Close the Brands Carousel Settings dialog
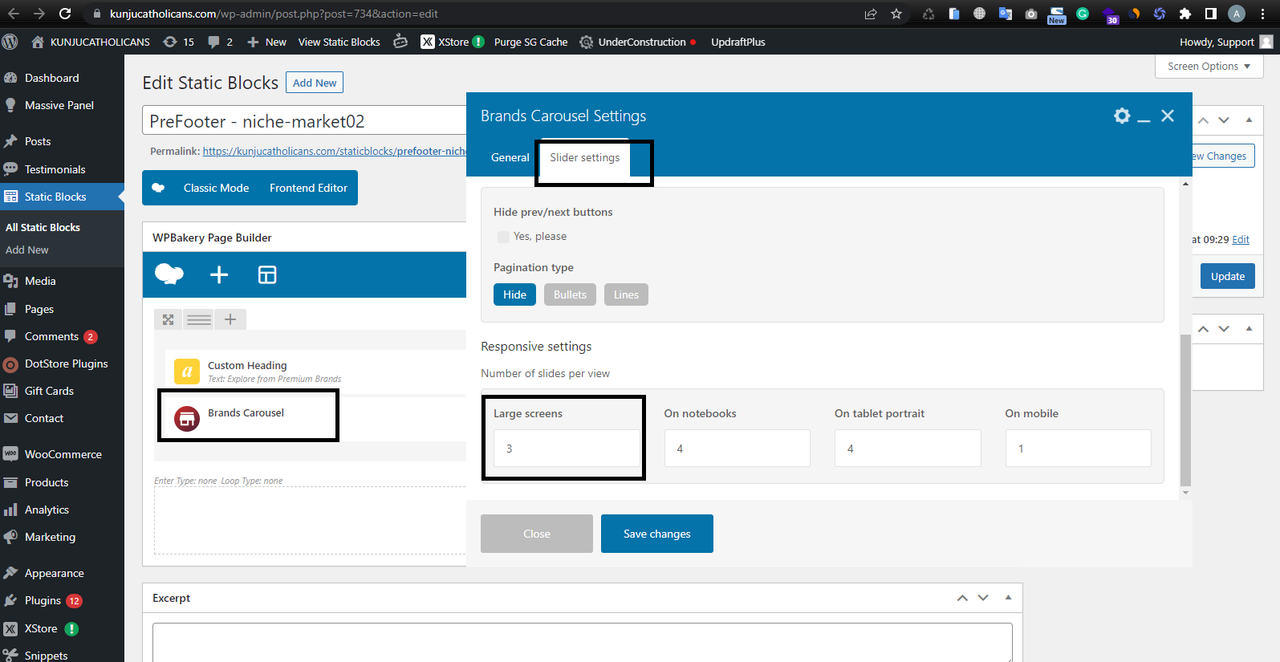1280x662 pixels. pos(1167,116)
